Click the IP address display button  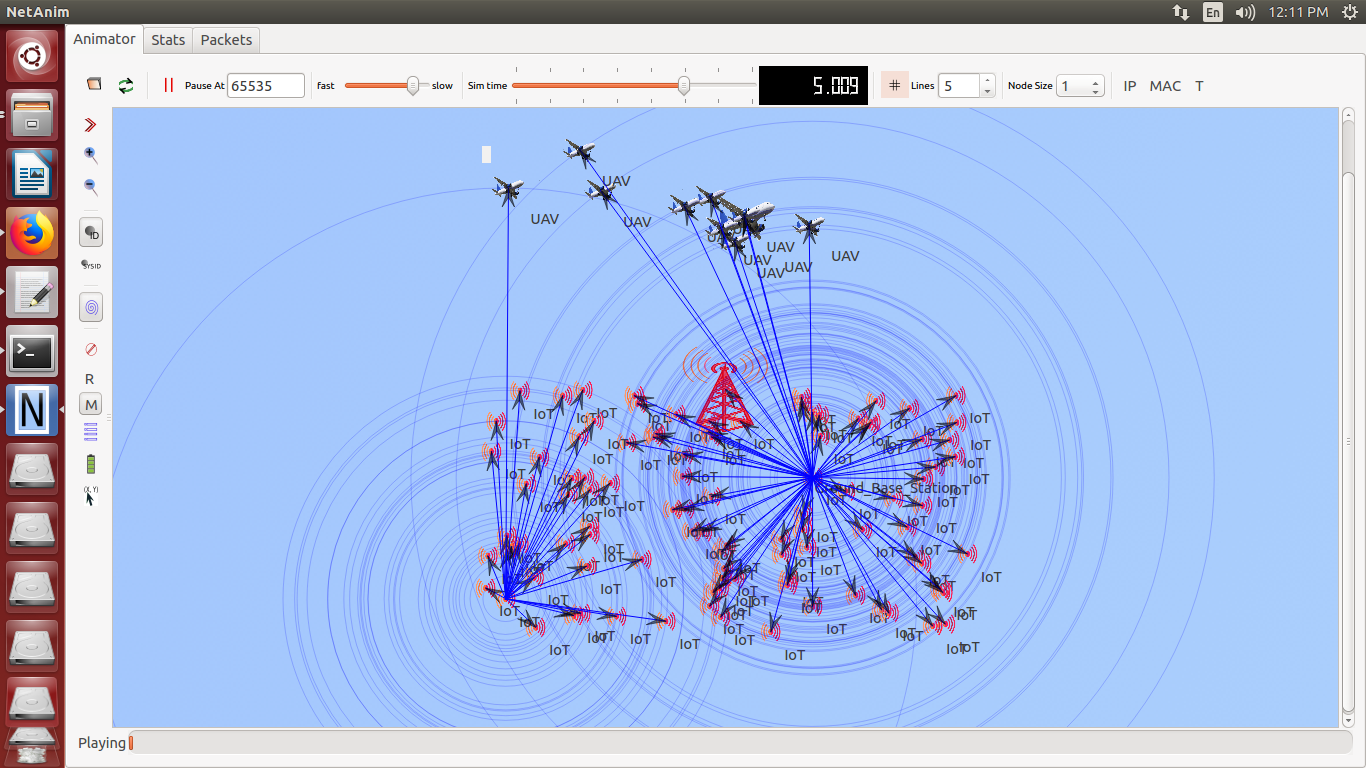[1130, 86]
